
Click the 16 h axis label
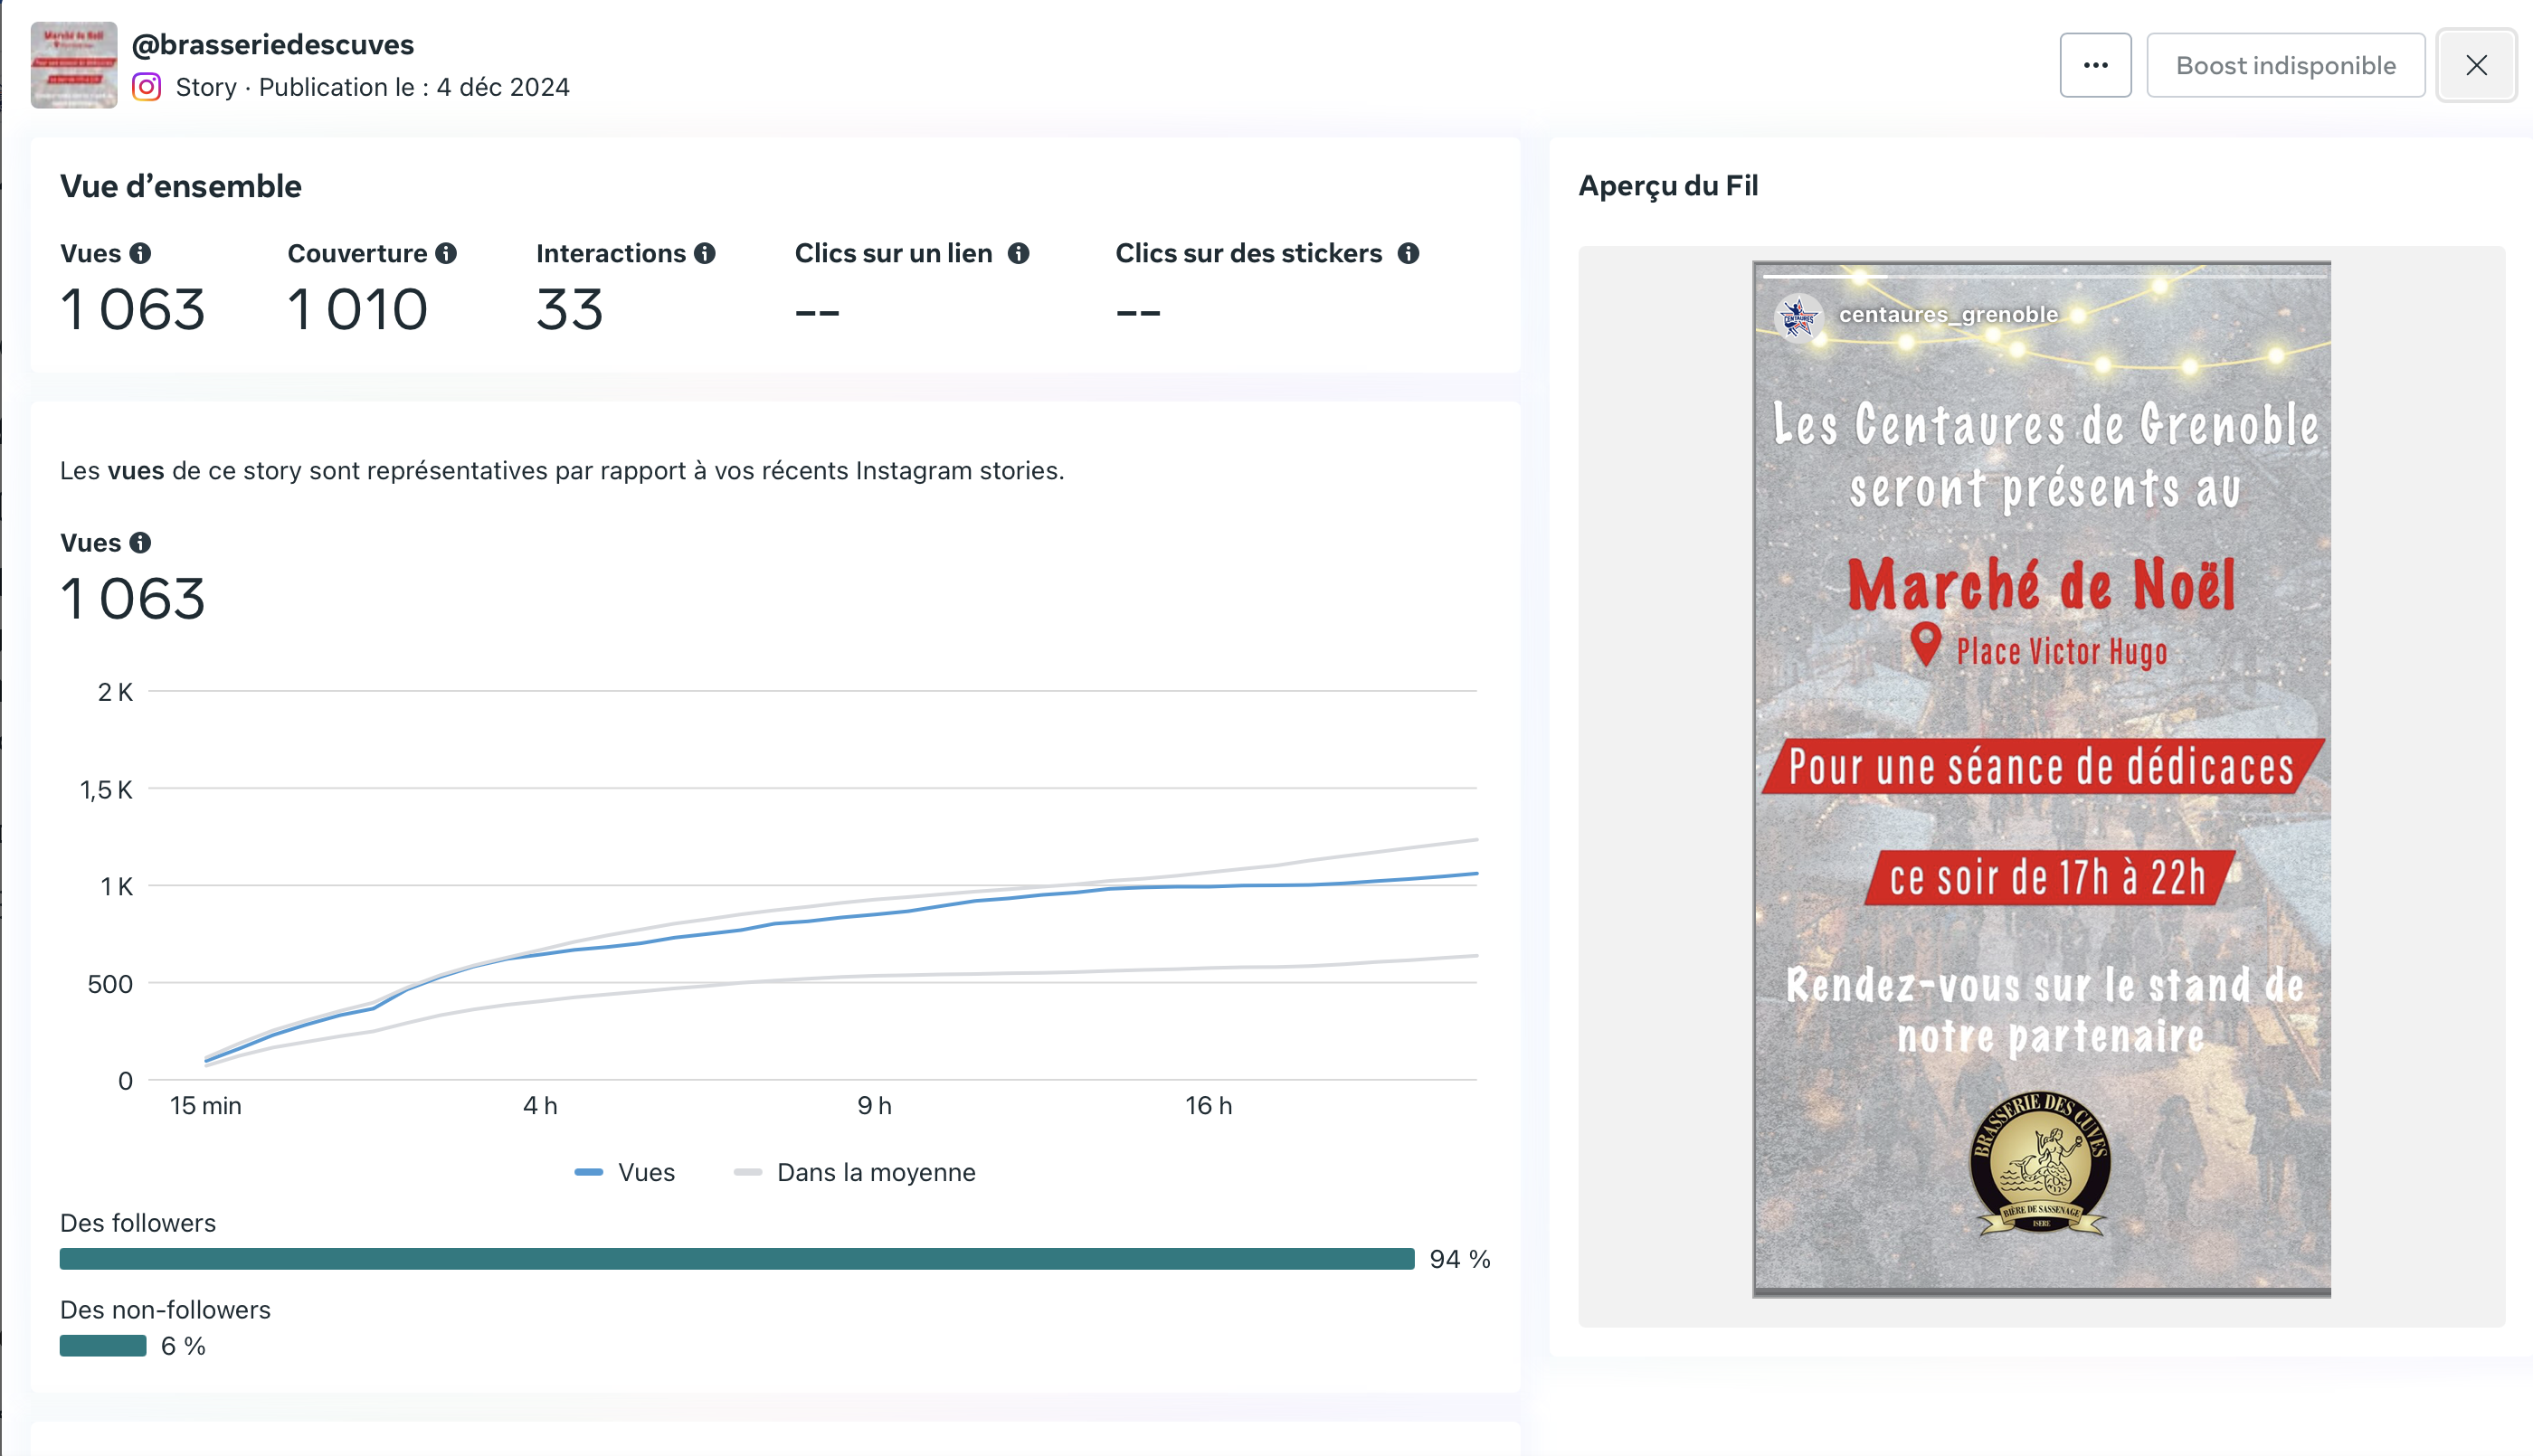pyautogui.click(x=1208, y=1106)
